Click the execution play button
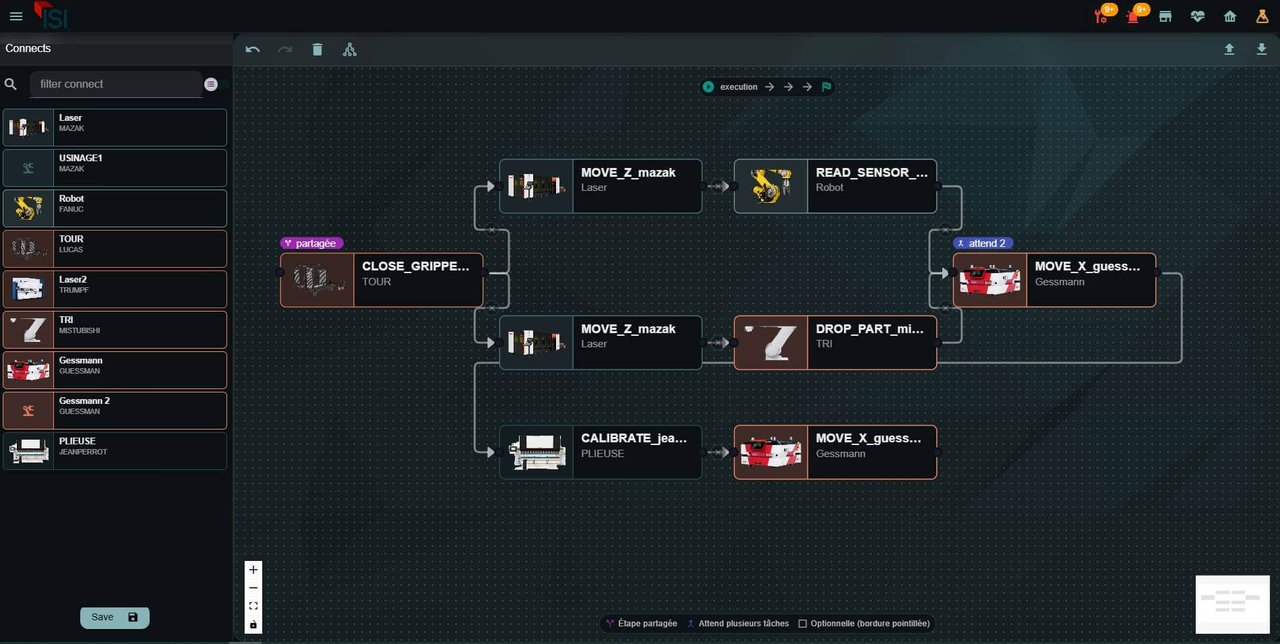1280x644 pixels. (708, 87)
